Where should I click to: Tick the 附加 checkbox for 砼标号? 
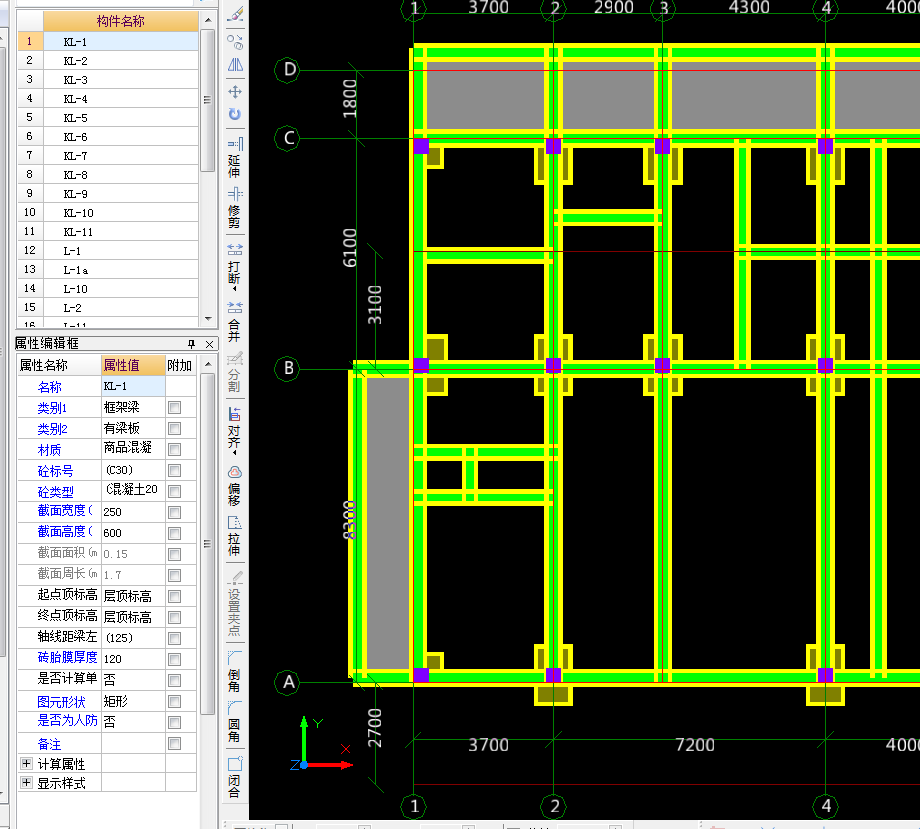174,471
